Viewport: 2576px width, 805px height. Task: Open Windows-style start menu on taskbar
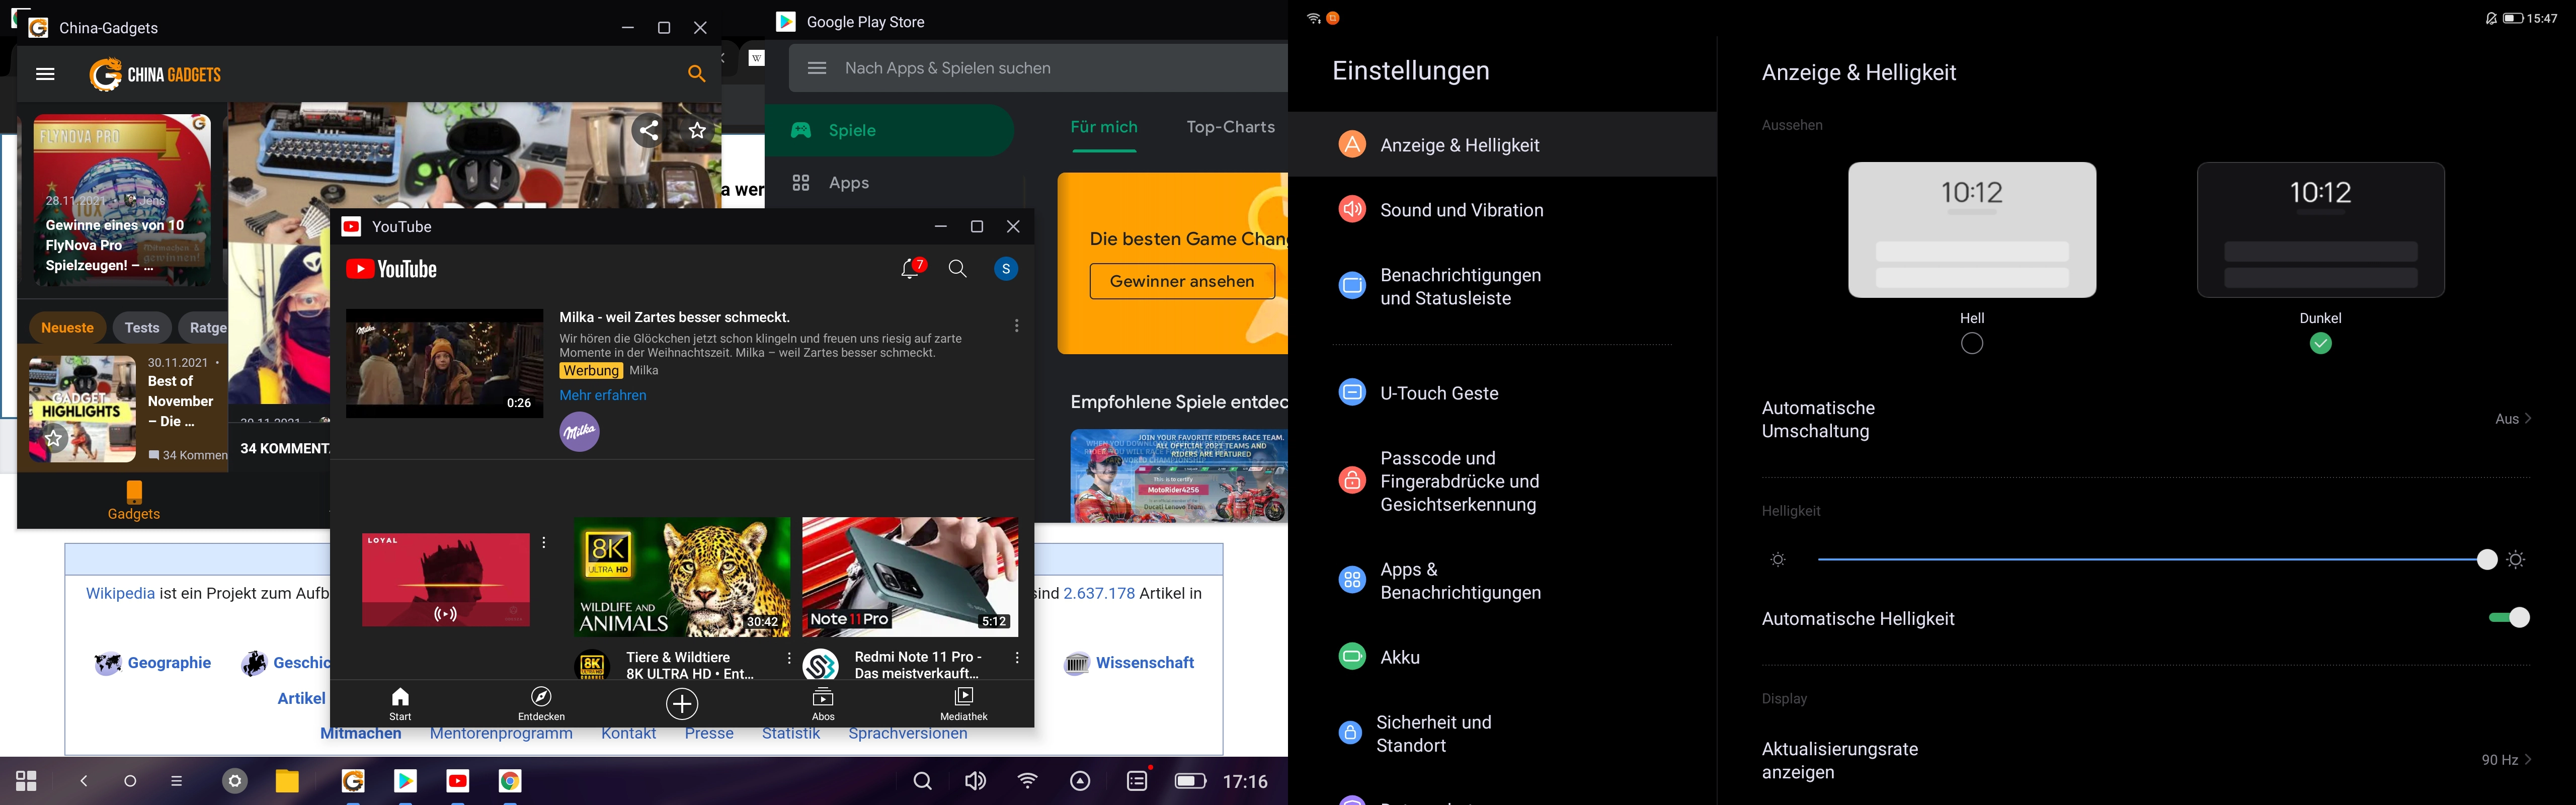pos(27,781)
